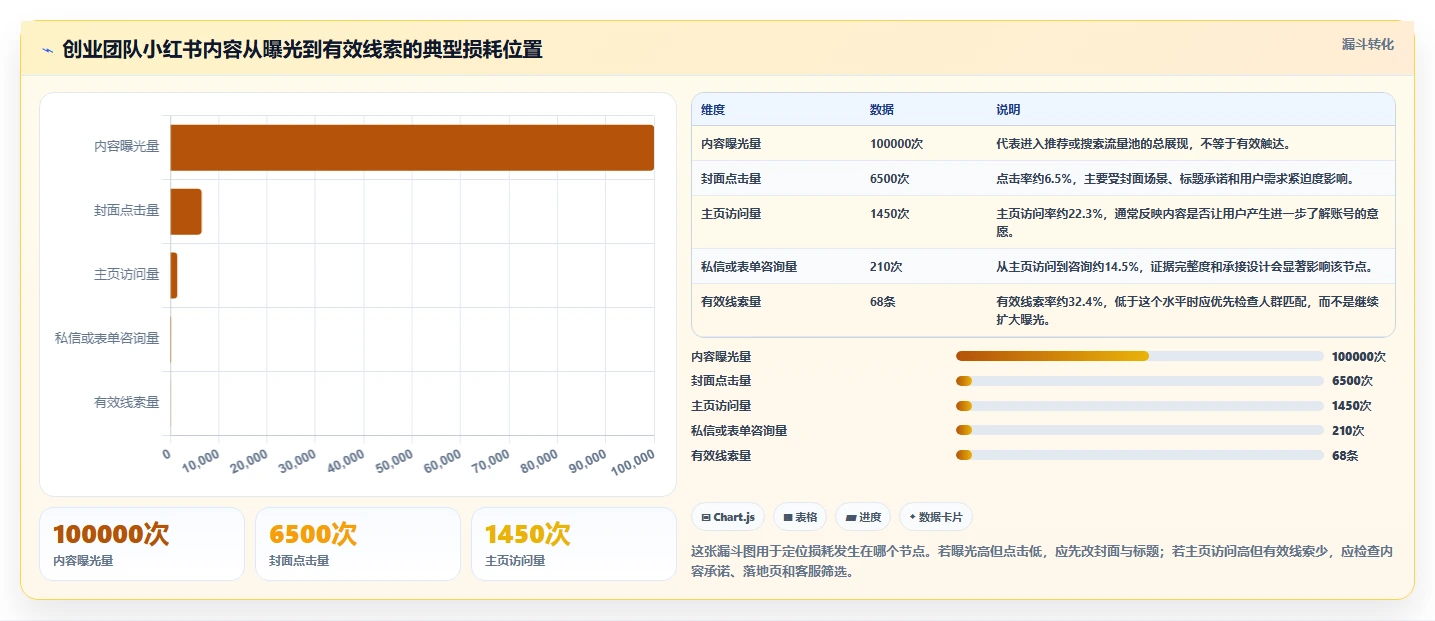Click the 68条 table cell
This screenshot has height=621, width=1435.
pyautogui.click(x=882, y=301)
